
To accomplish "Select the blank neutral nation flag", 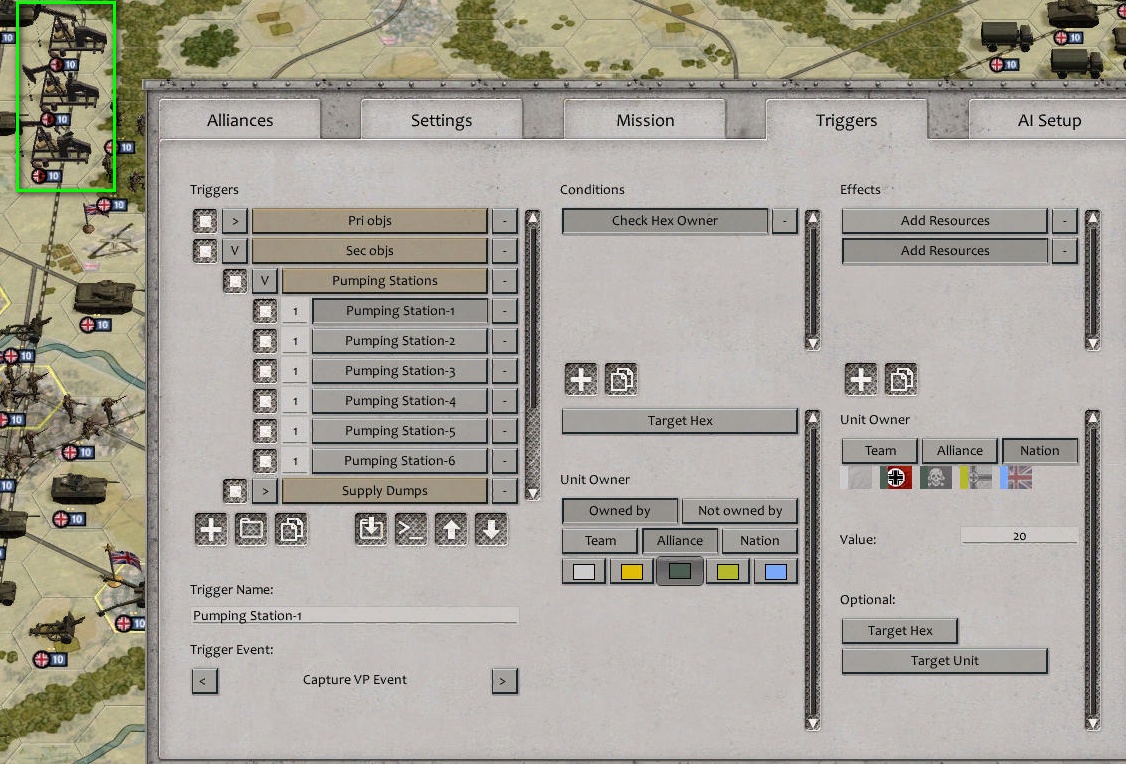I will coord(856,478).
